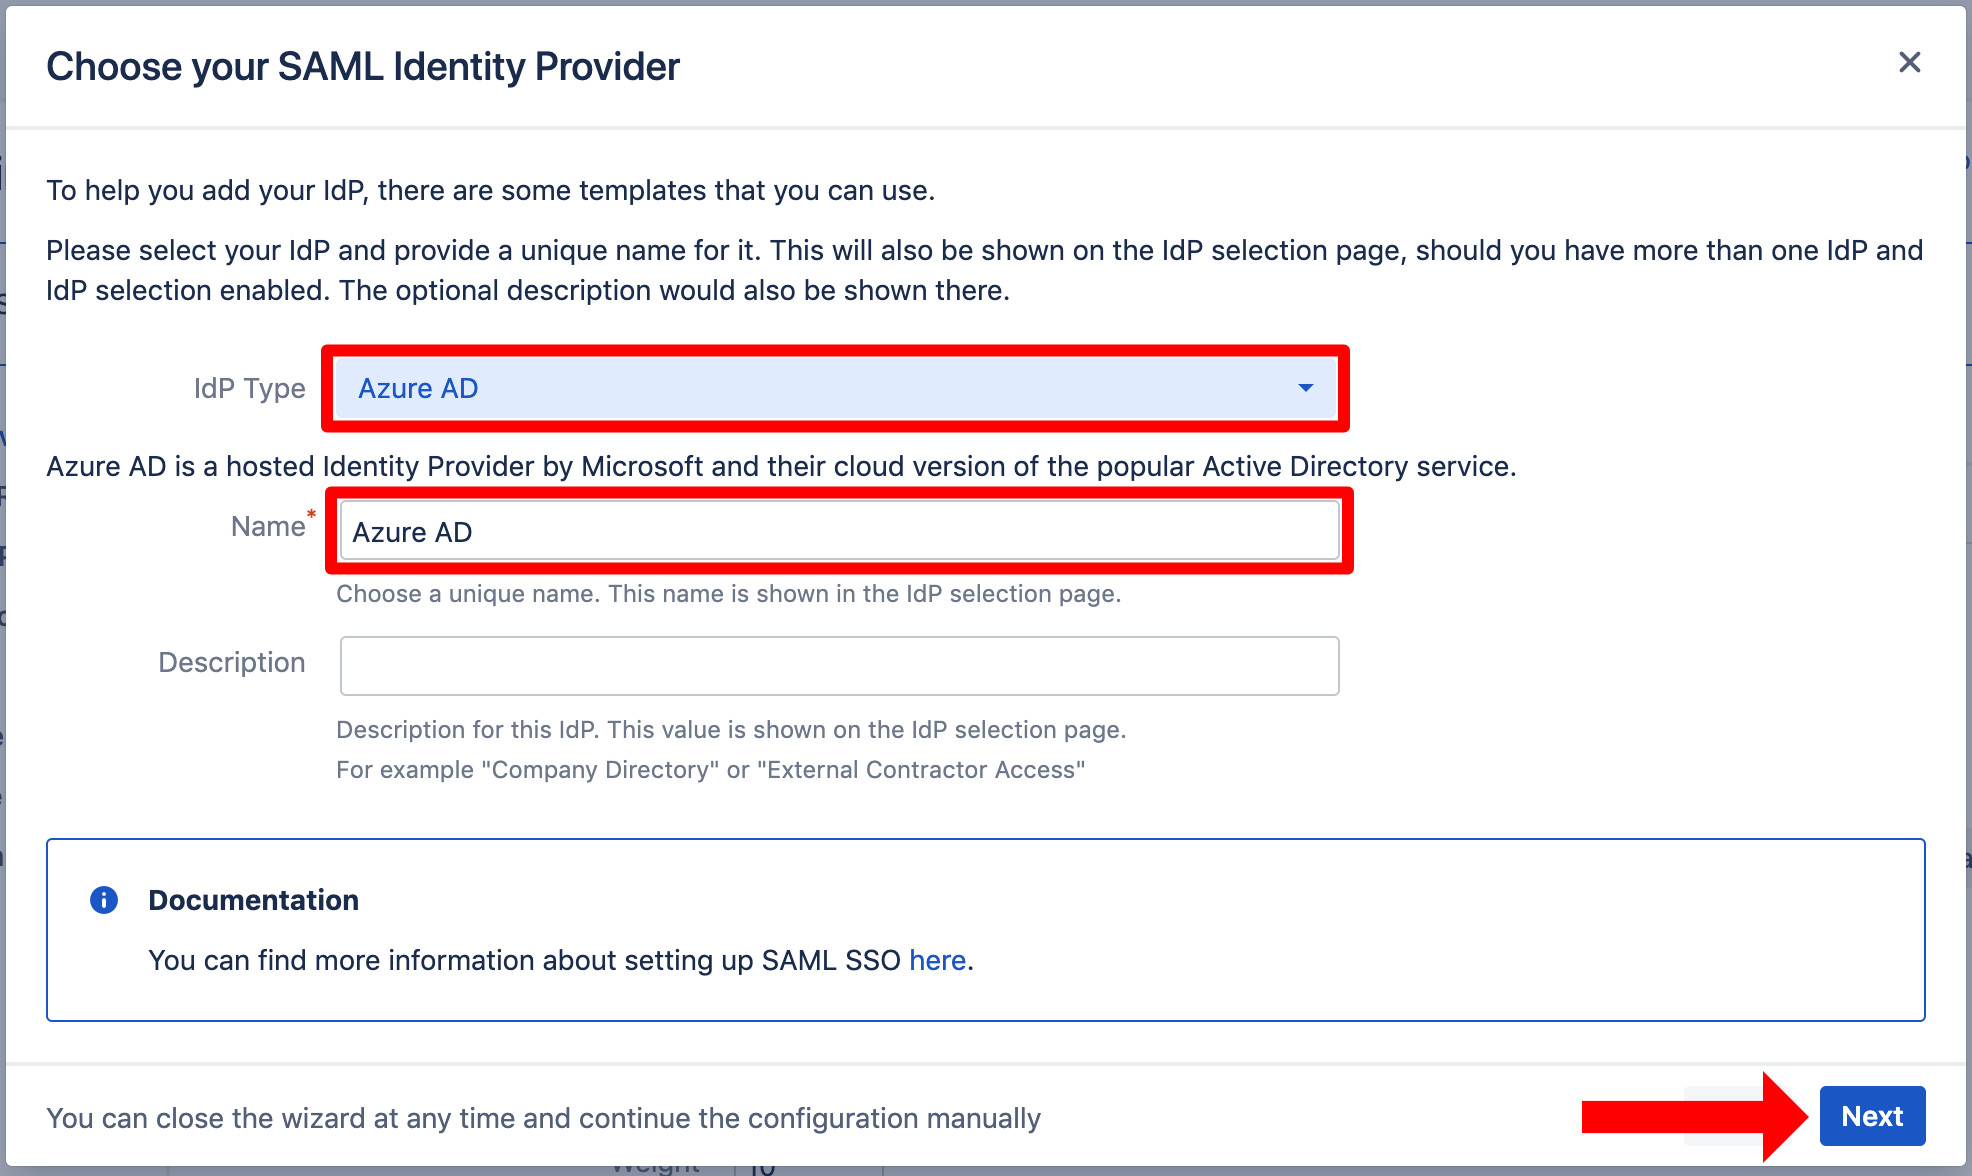This screenshot has width=1972, height=1176.
Task: Click the dialog title 'Choose your SAML Identity Provider'
Action: [x=363, y=67]
